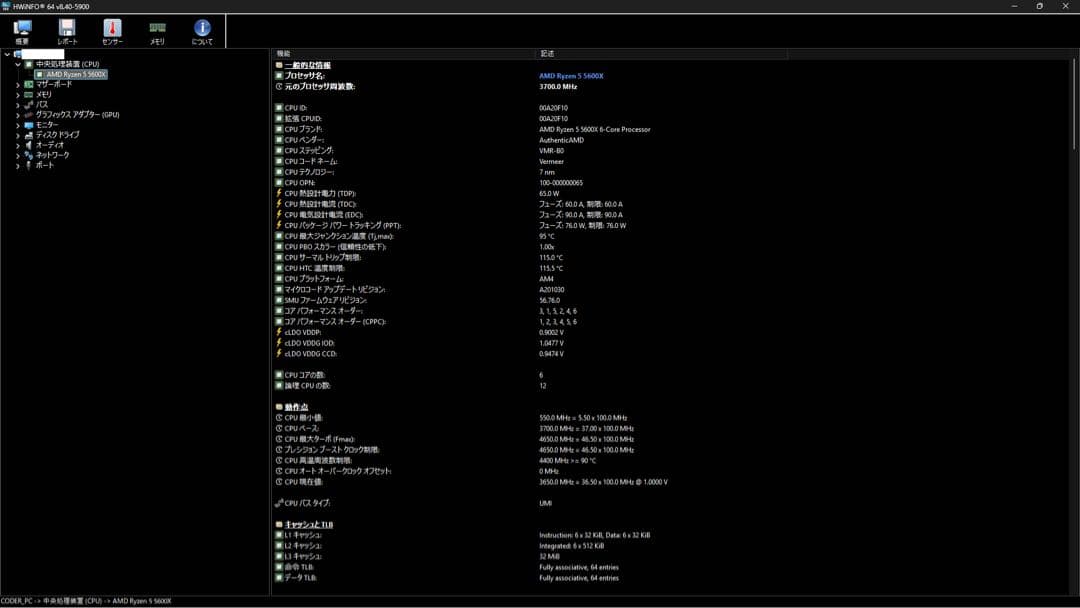This screenshot has height=608, width=1080.
Task: Click the blue AMD Ryzen 5 5600X link
Action: 571,76
